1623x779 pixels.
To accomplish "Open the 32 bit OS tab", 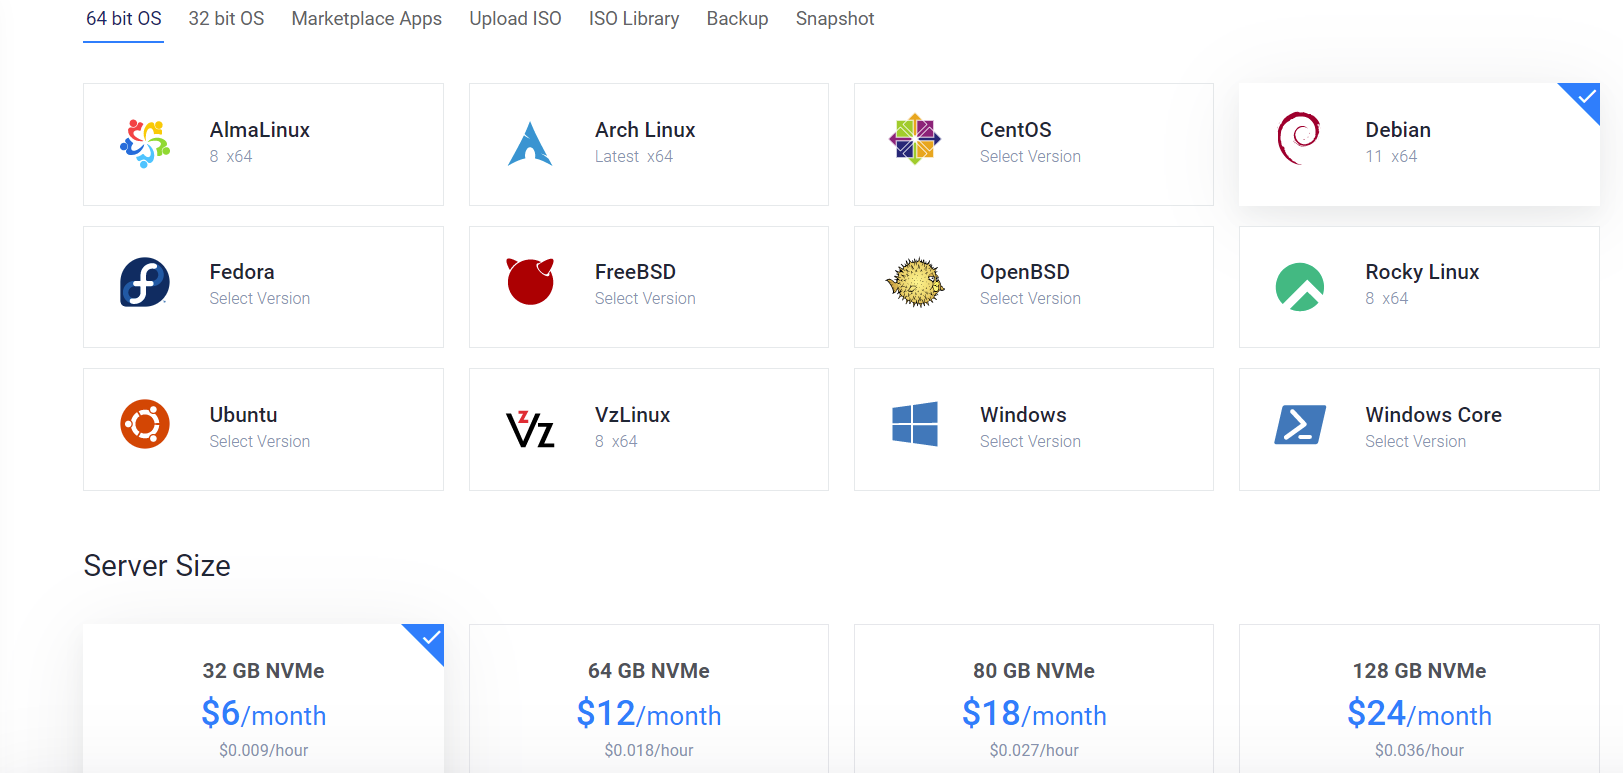I will click(x=226, y=18).
